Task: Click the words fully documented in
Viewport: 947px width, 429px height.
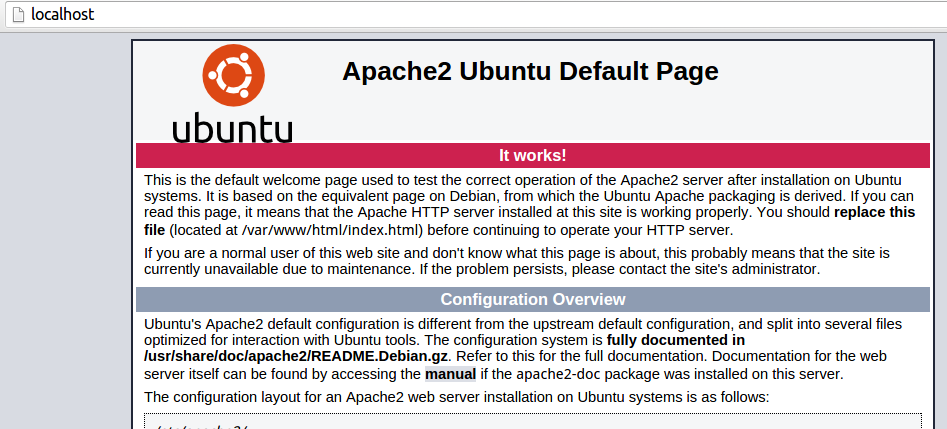Action: tap(675, 340)
